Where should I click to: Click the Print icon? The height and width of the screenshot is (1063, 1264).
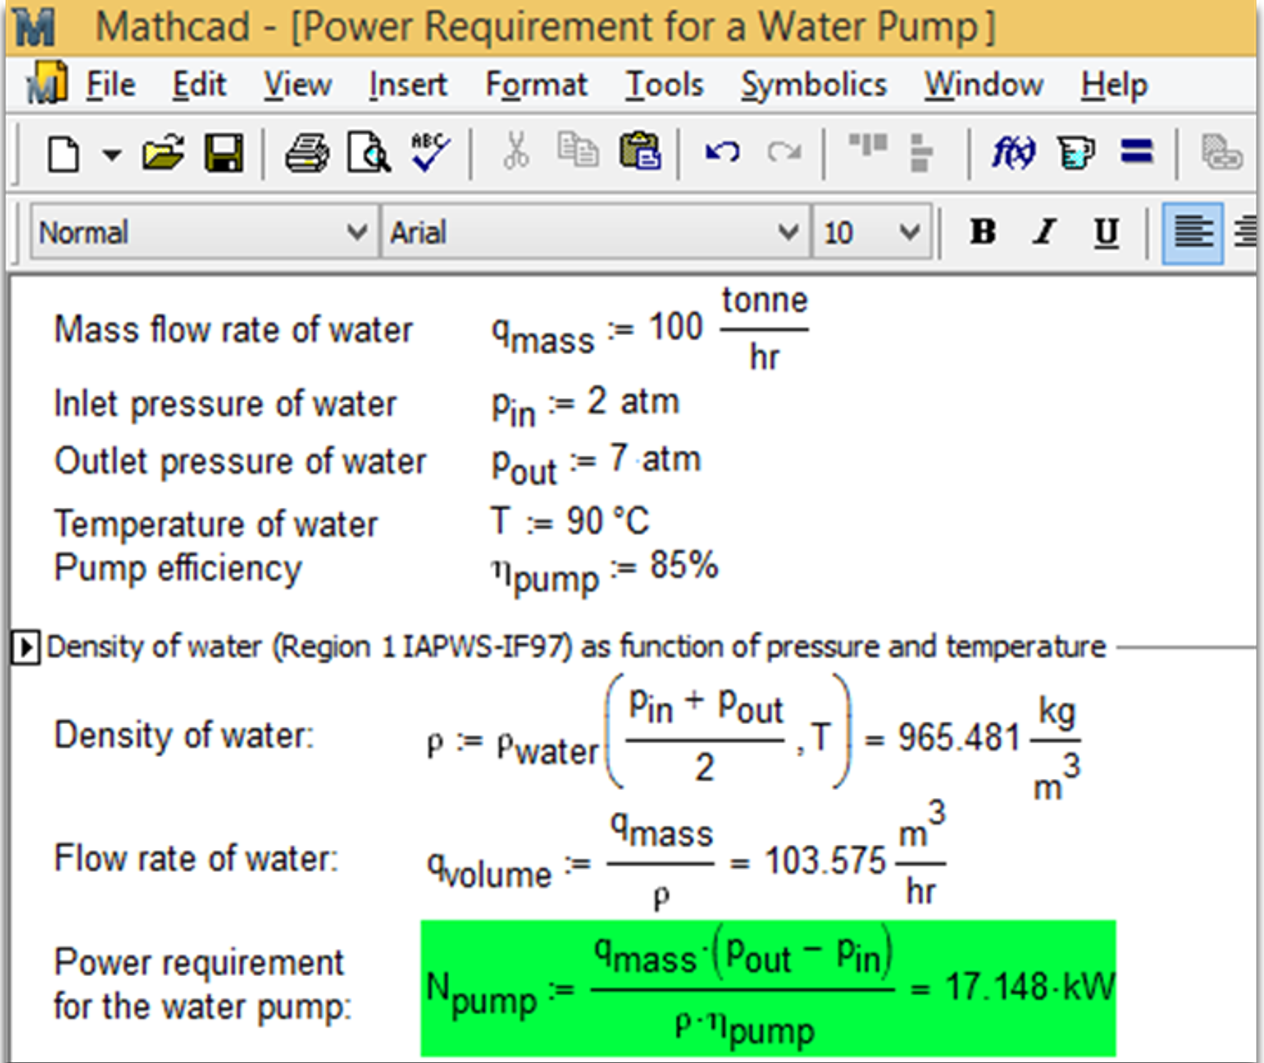point(307,154)
